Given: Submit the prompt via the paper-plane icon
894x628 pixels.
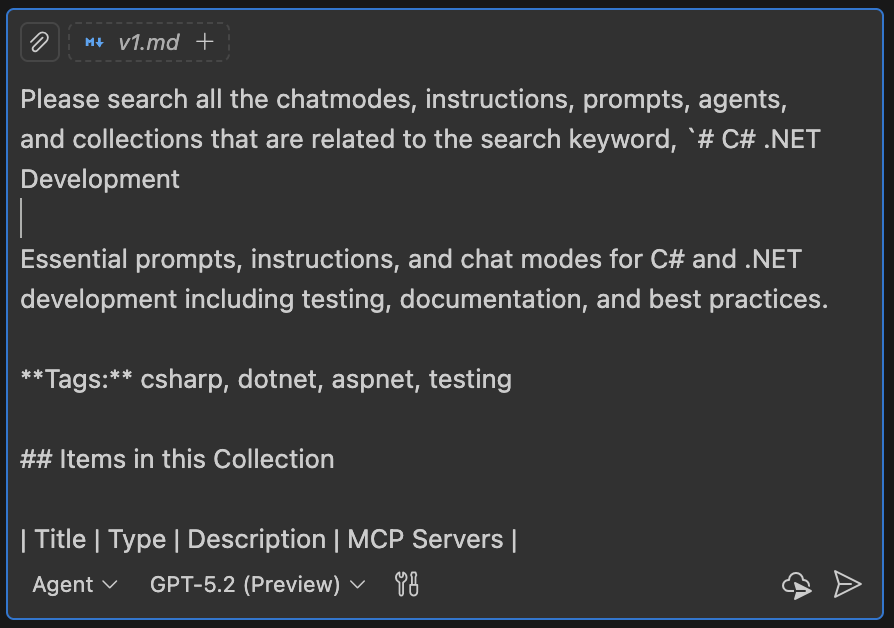Looking at the screenshot, I should point(849,584).
